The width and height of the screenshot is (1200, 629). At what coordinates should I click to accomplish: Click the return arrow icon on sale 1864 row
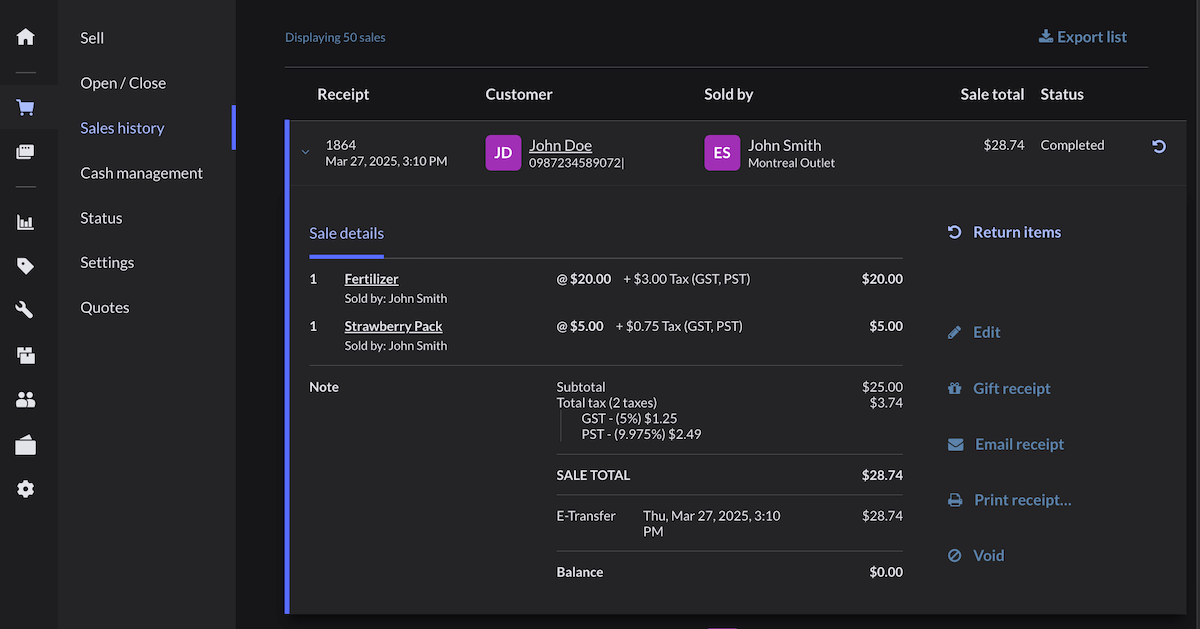click(x=1159, y=146)
